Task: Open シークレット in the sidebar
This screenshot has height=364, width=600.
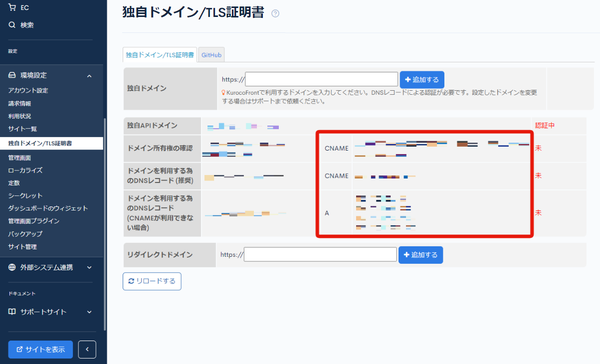Action: 25,196
